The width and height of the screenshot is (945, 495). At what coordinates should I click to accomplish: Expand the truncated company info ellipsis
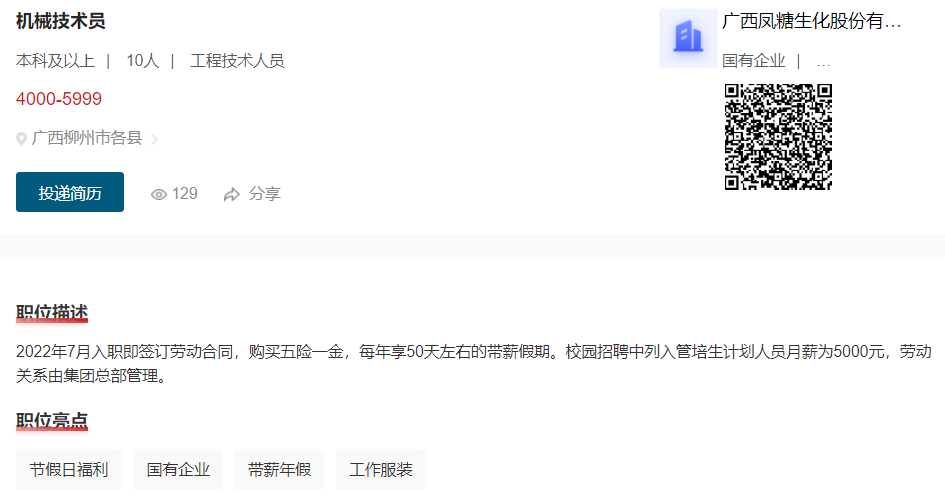[x=823, y=62]
